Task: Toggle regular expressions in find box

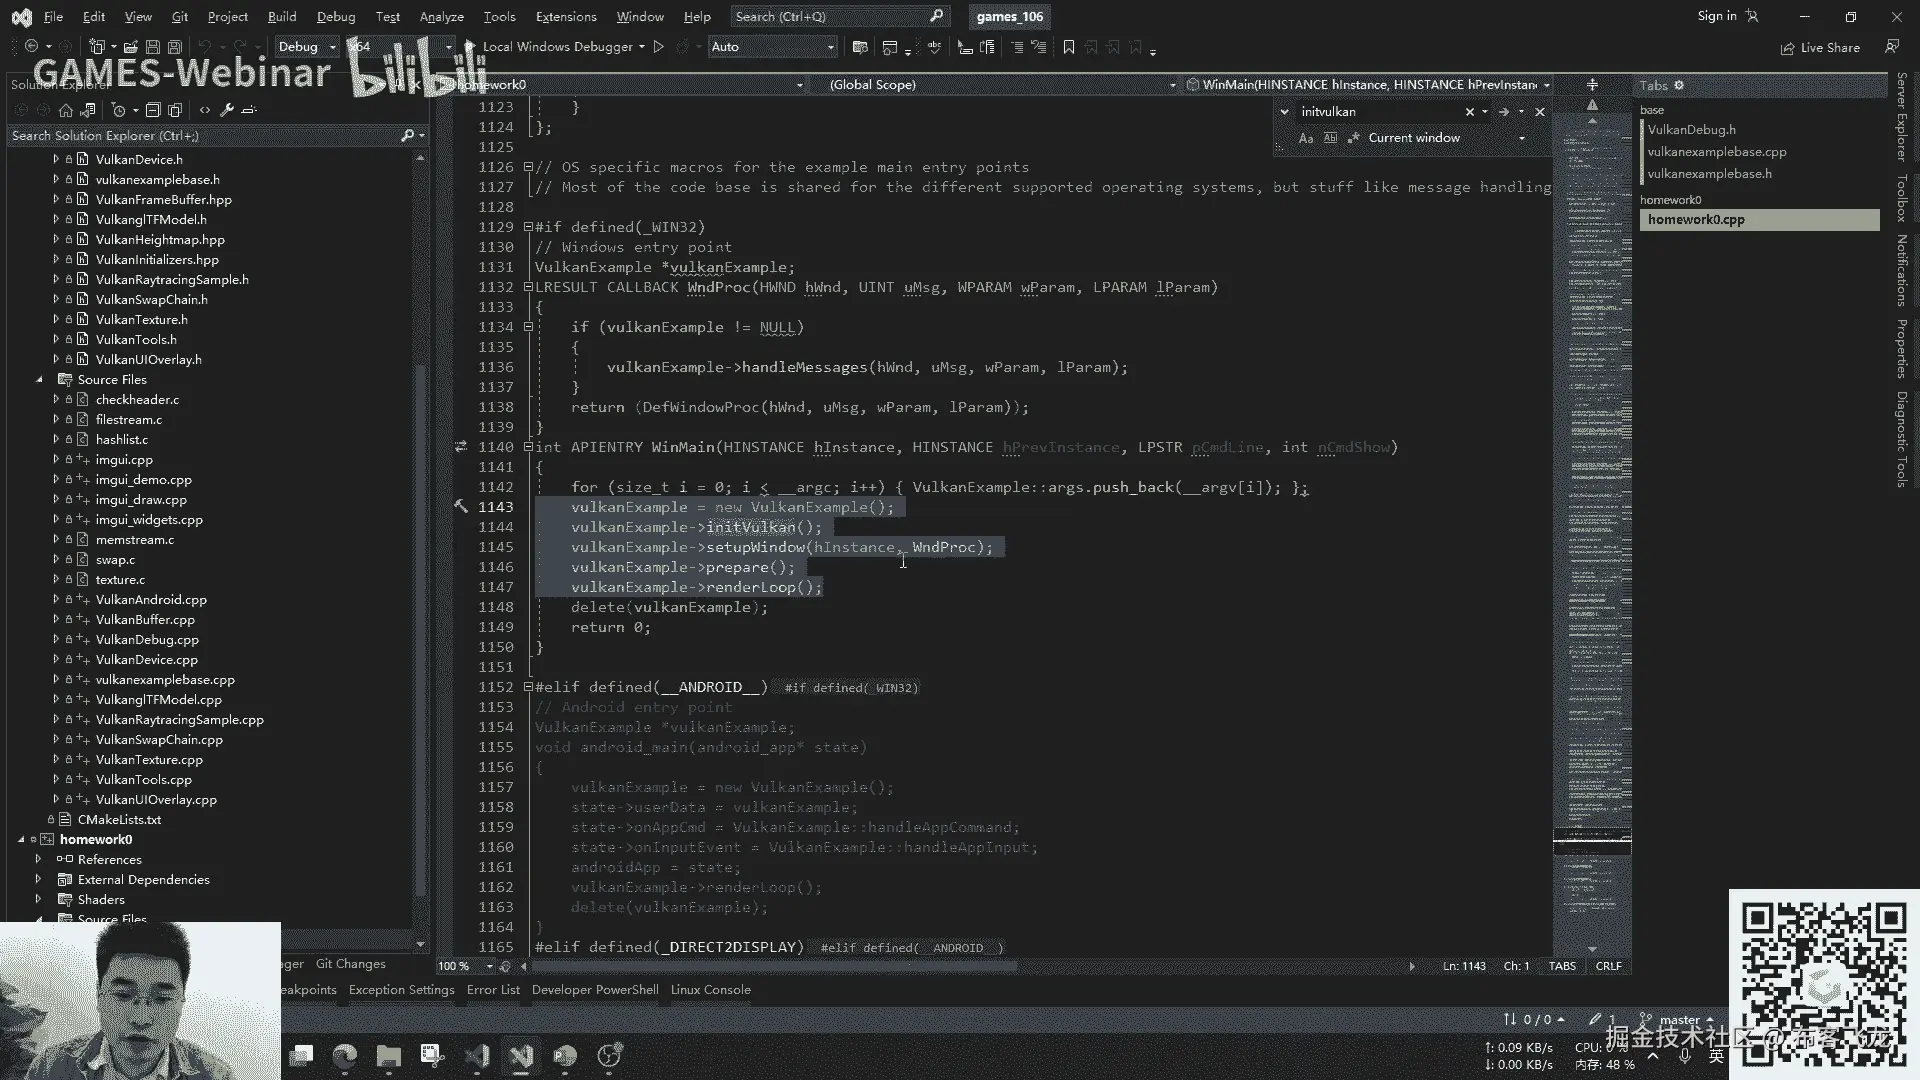Action: (1353, 138)
